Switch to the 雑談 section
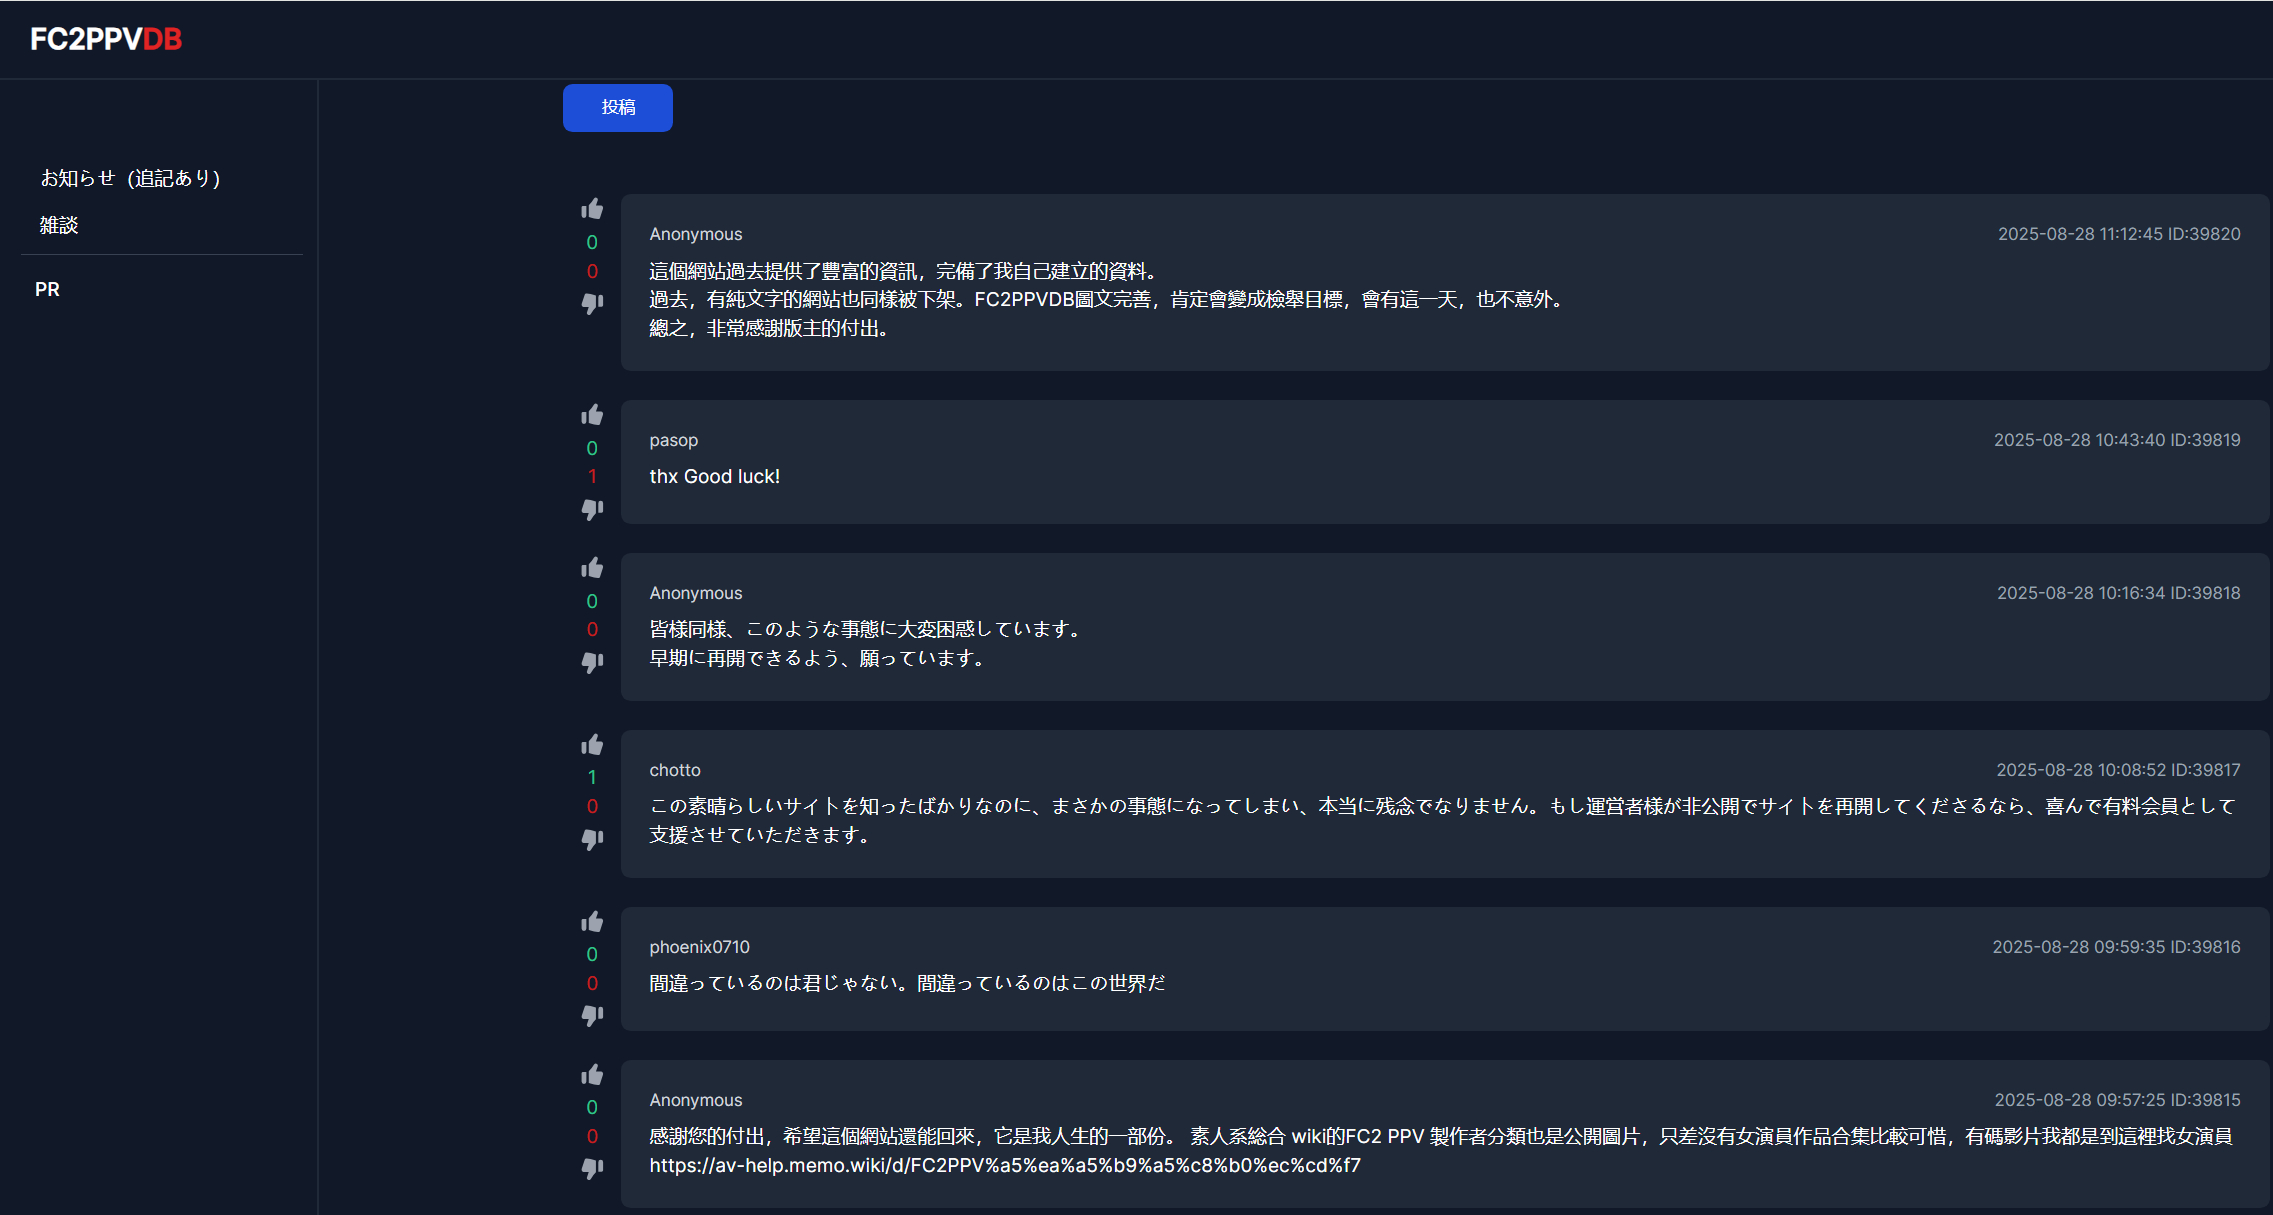2273x1215 pixels. [59, 225]
